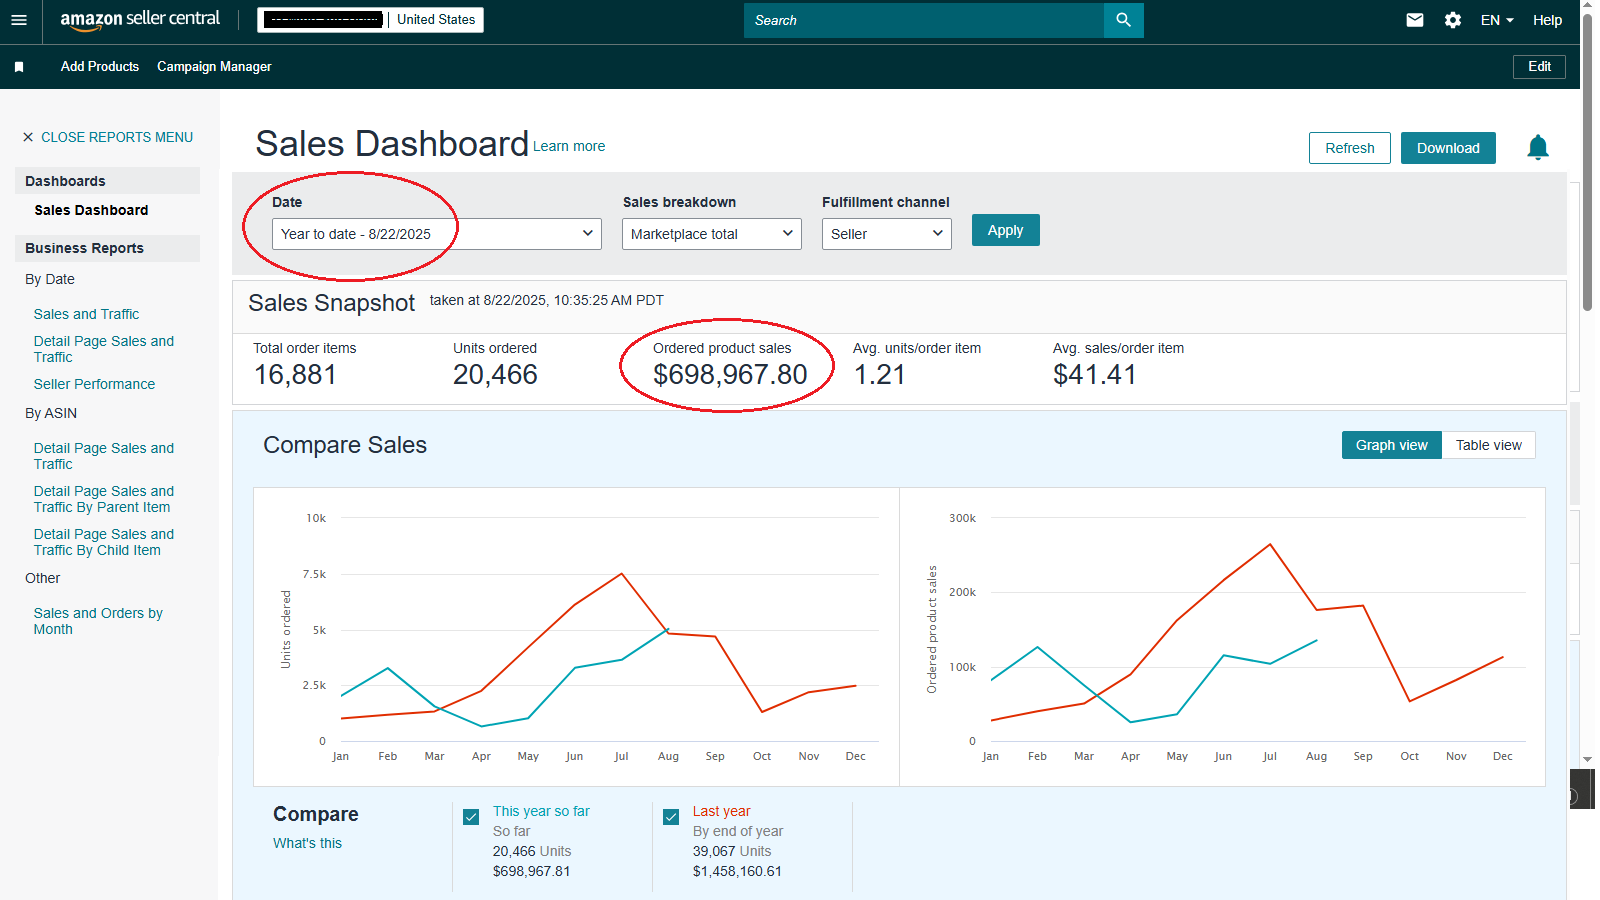Click the search magnifier button
The width and height of the screenshot is (1600, 900).
(x=1123, y=20)
